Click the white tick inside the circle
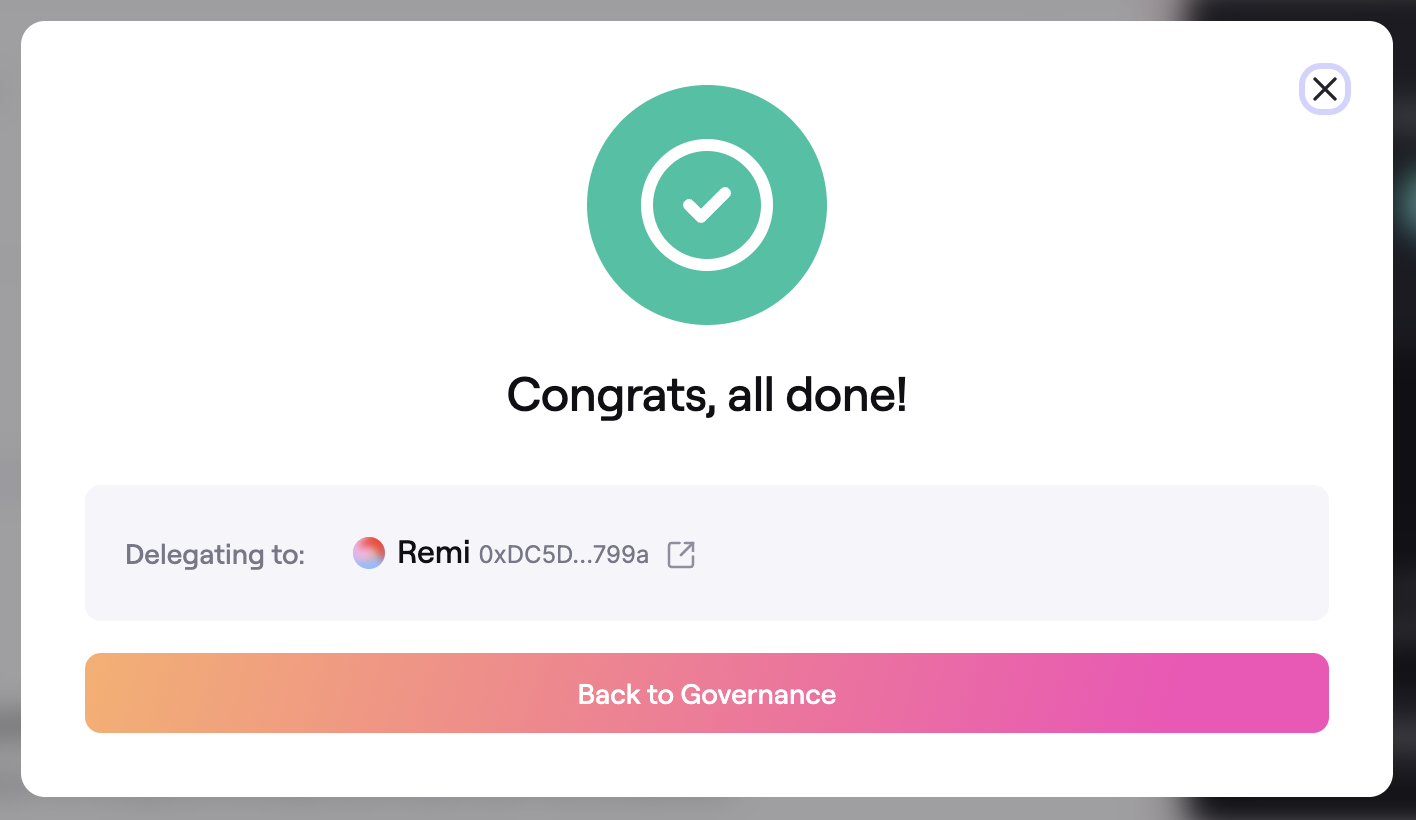Screen dimensions: 1416x820 pyautogui.click(x=706, y=206)
